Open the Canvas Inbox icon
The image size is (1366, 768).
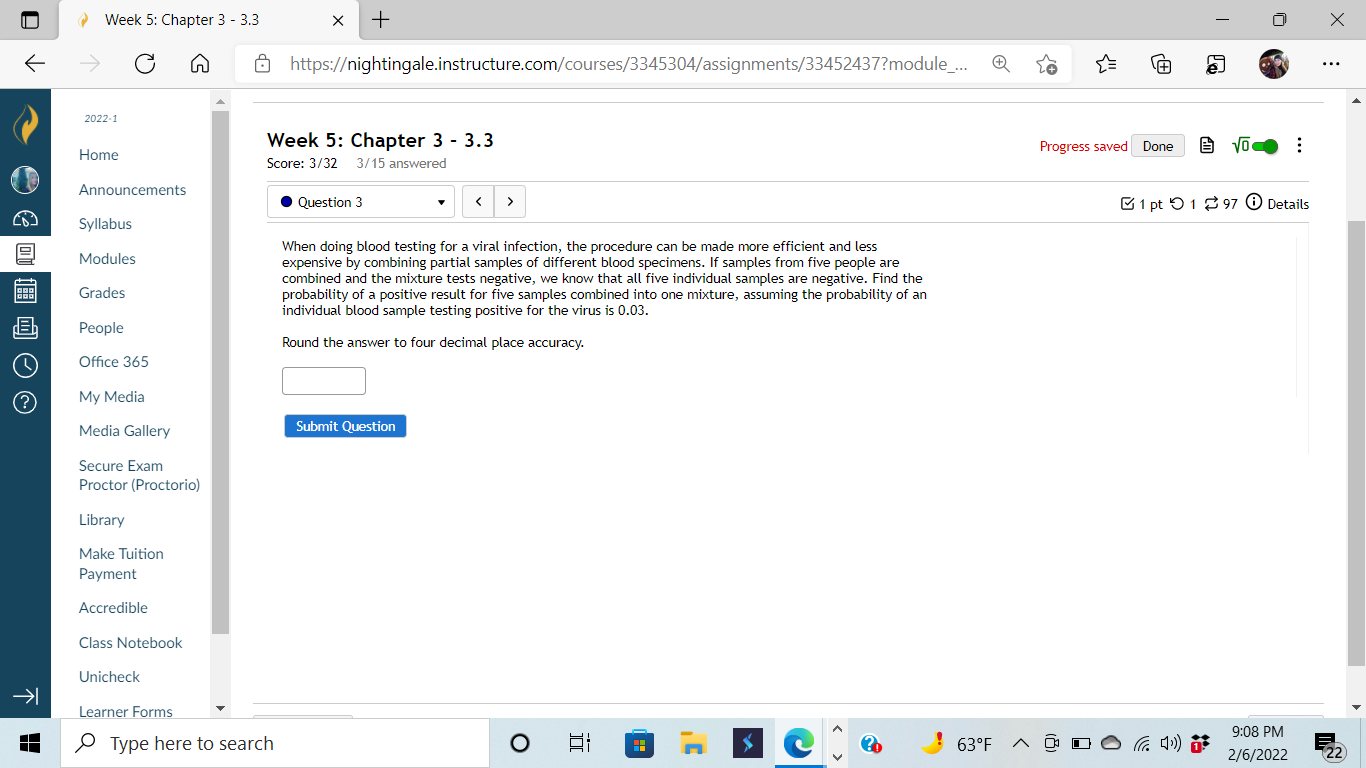pyautogui.click(x=25, y=327)
